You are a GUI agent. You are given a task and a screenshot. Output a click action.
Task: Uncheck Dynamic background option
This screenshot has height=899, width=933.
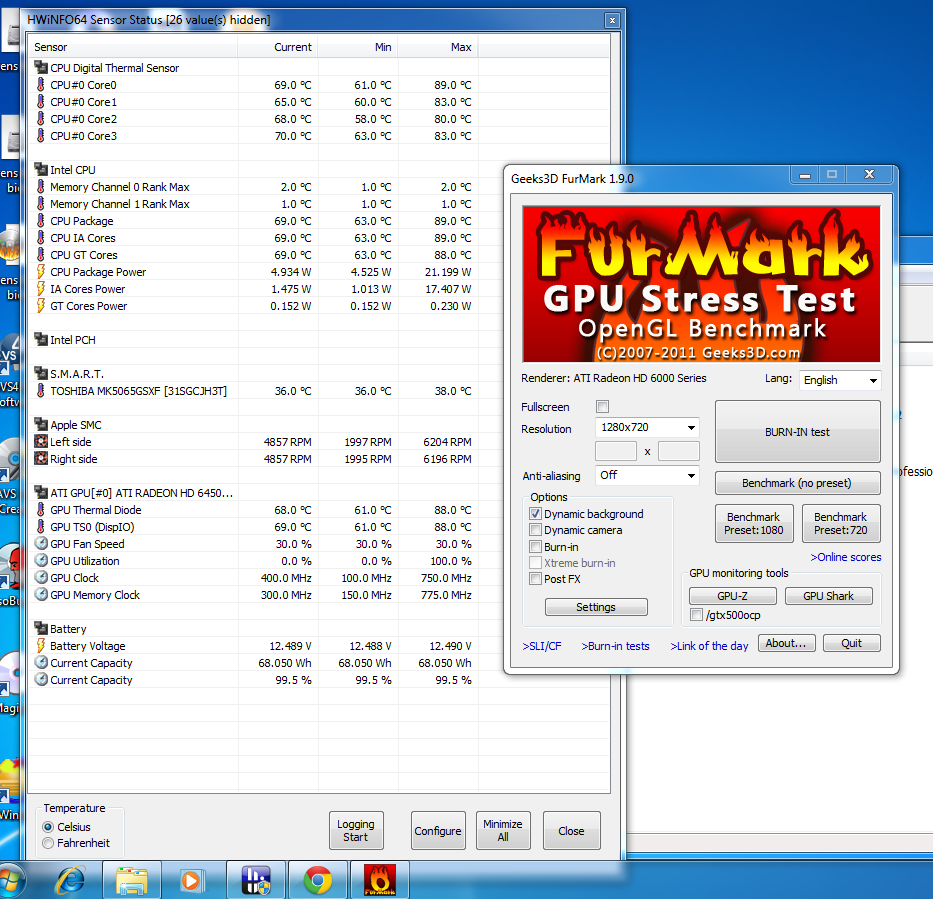click(x=536, y=513)
